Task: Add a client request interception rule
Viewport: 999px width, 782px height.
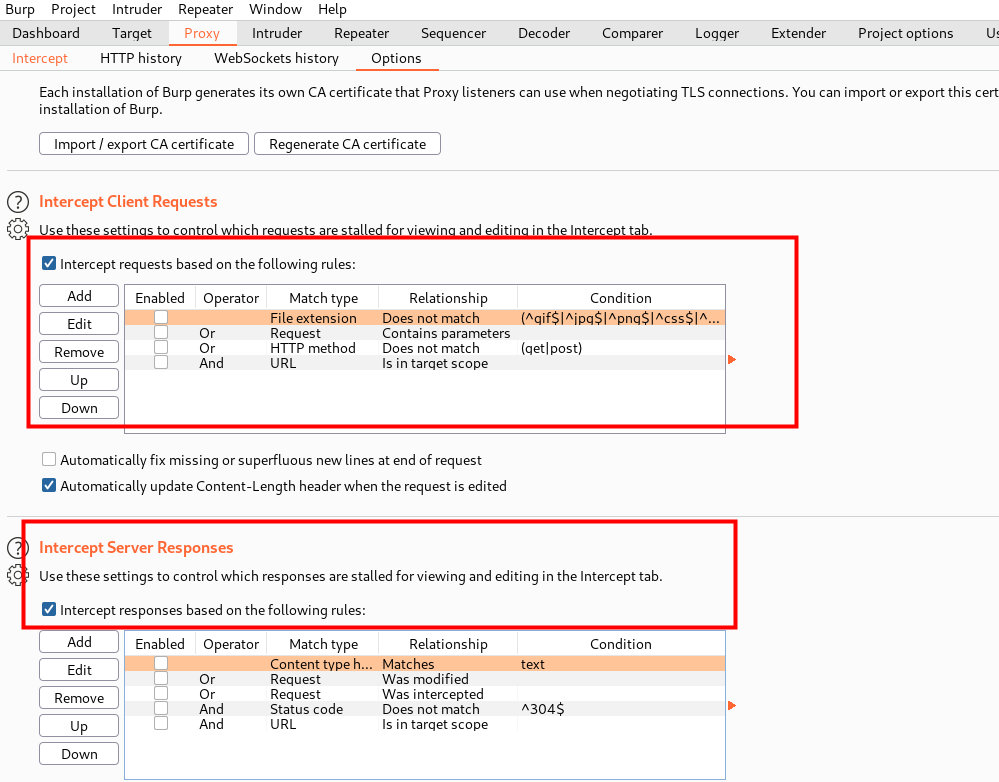Action: (79, 296)
